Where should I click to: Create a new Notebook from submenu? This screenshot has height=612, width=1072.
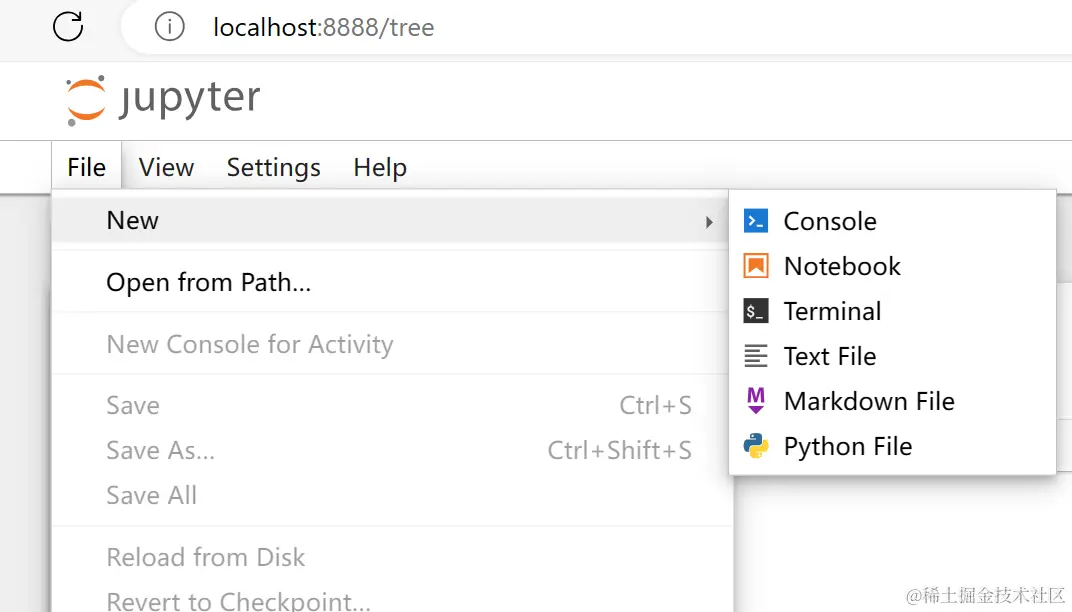coord(842,266)
